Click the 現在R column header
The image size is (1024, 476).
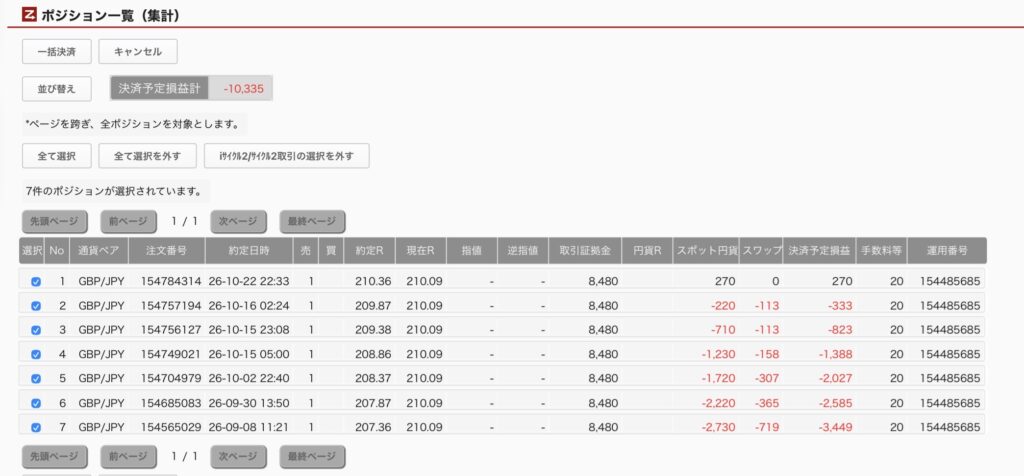pyautogui.click(x=421, y=251)
